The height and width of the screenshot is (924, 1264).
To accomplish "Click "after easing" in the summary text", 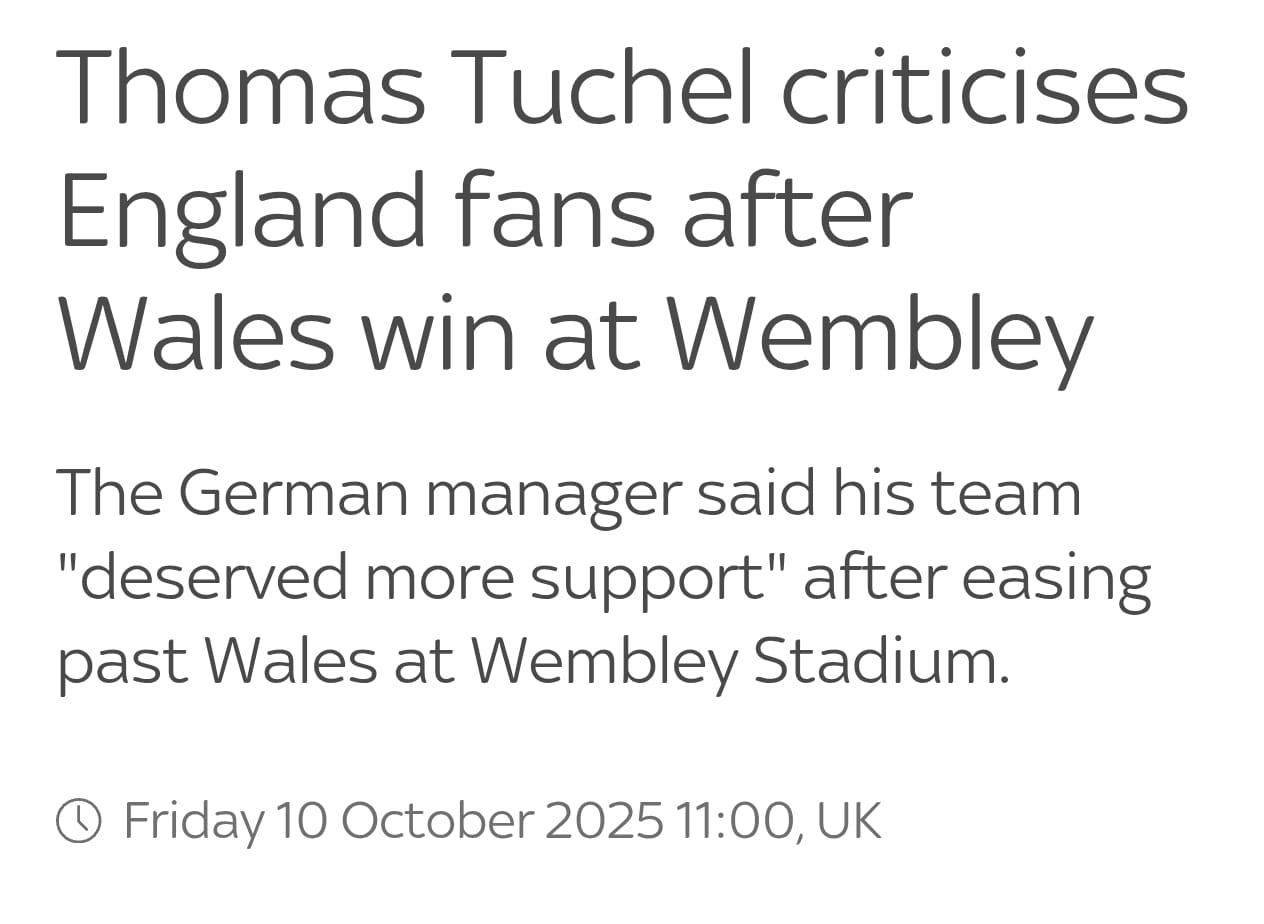I will point(977,577).
